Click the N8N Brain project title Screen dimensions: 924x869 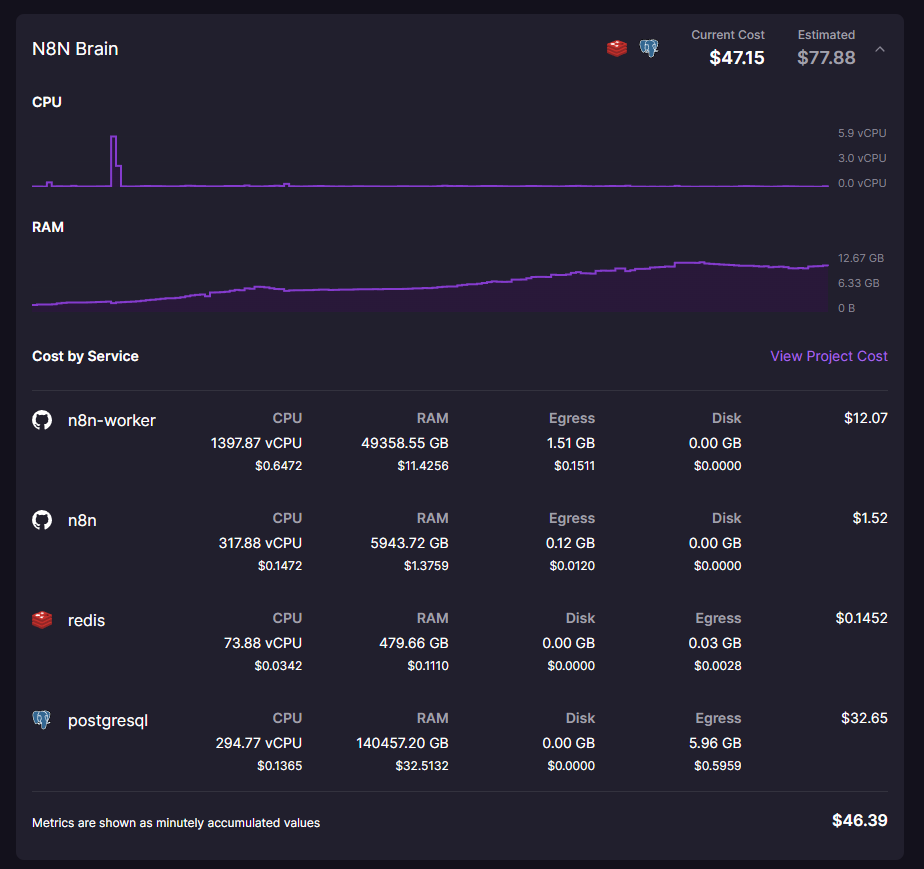pyautogui.click(x=75, y=48)
